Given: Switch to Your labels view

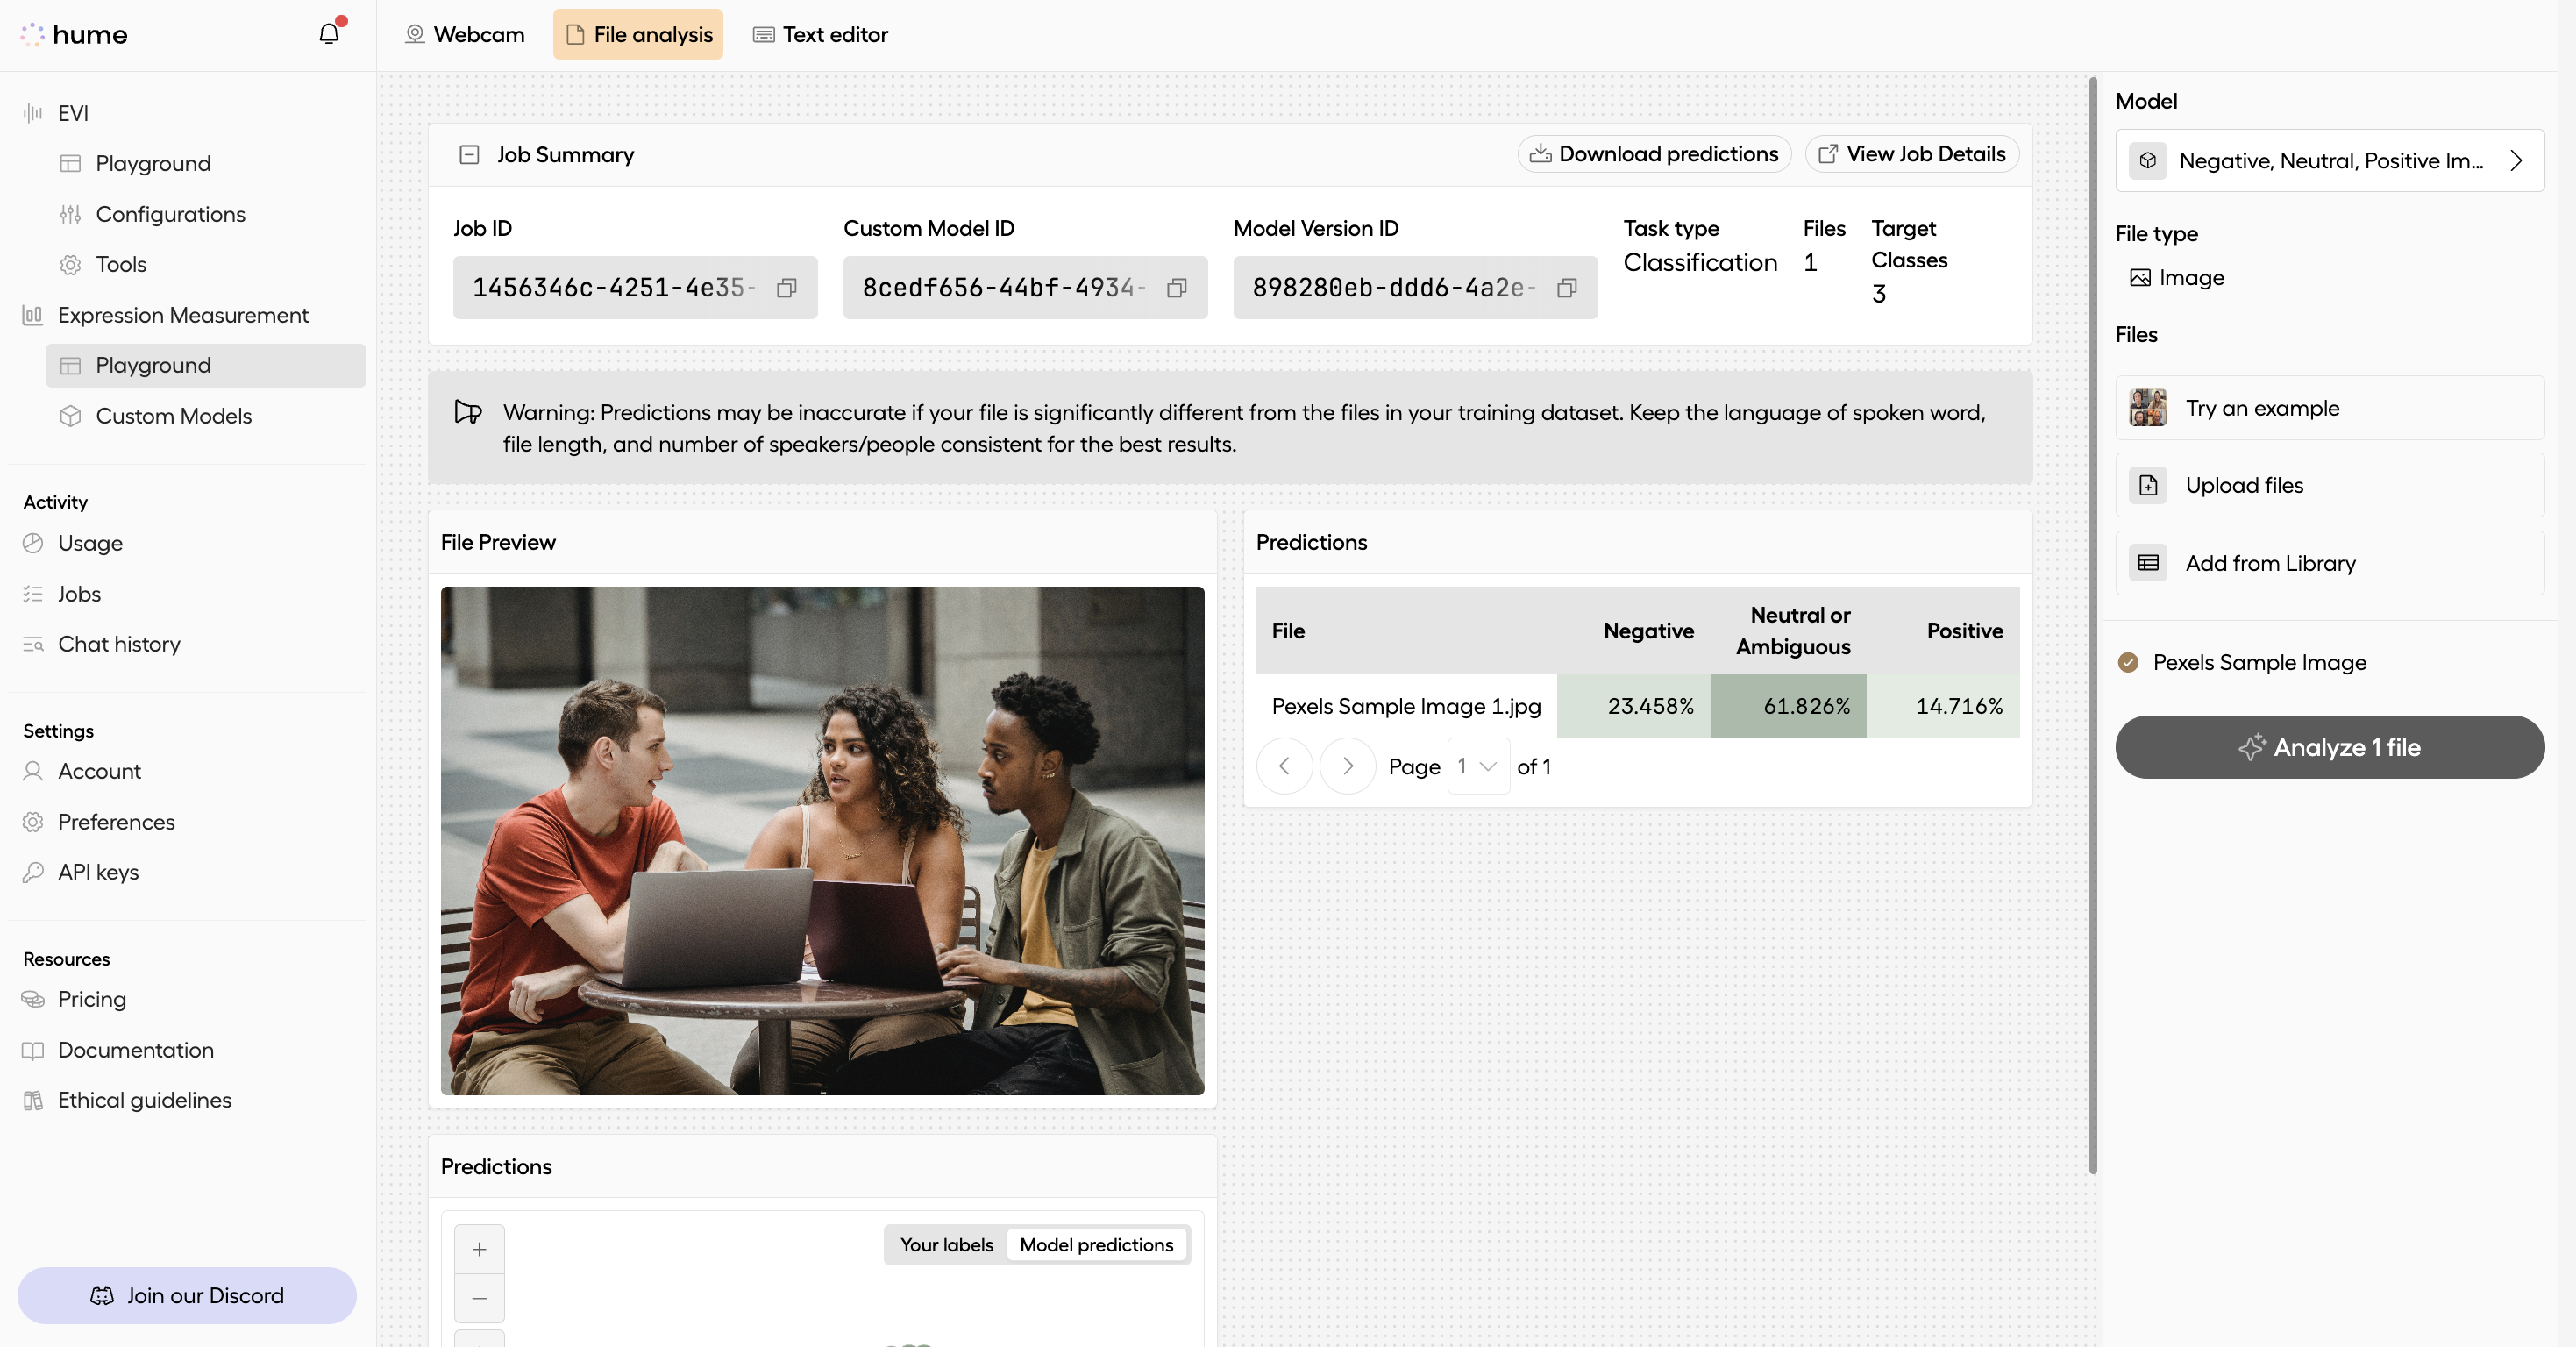Looking at the screenshot, I should 944,1245.
